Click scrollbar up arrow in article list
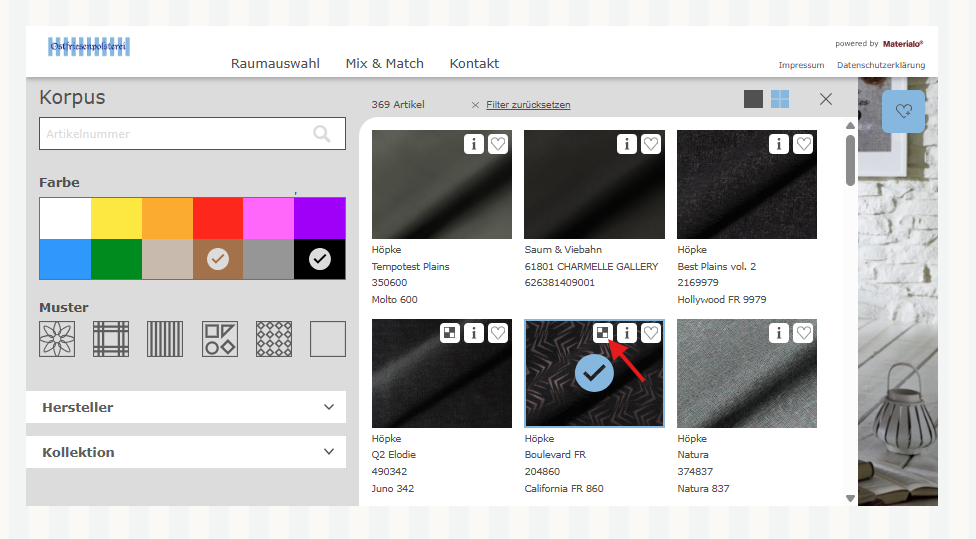Viewport: 976px width, 539px height. [x=850, y=126]
